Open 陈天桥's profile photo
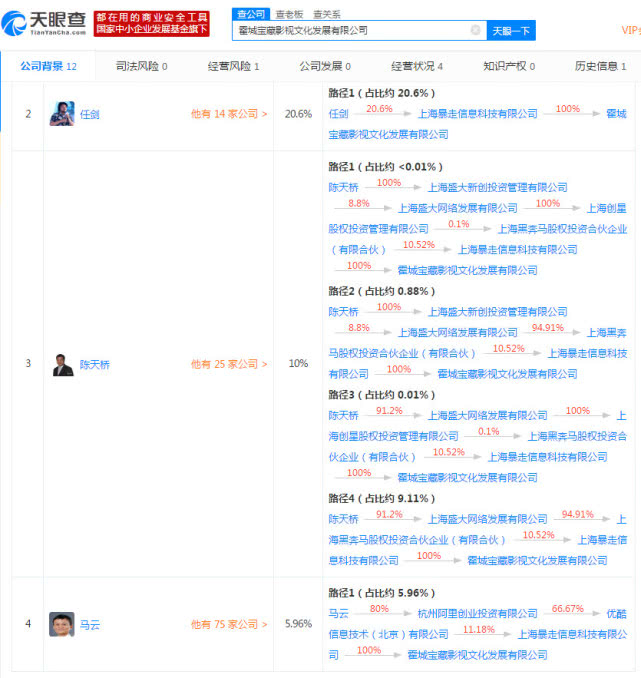 click(x=63, y=365)
